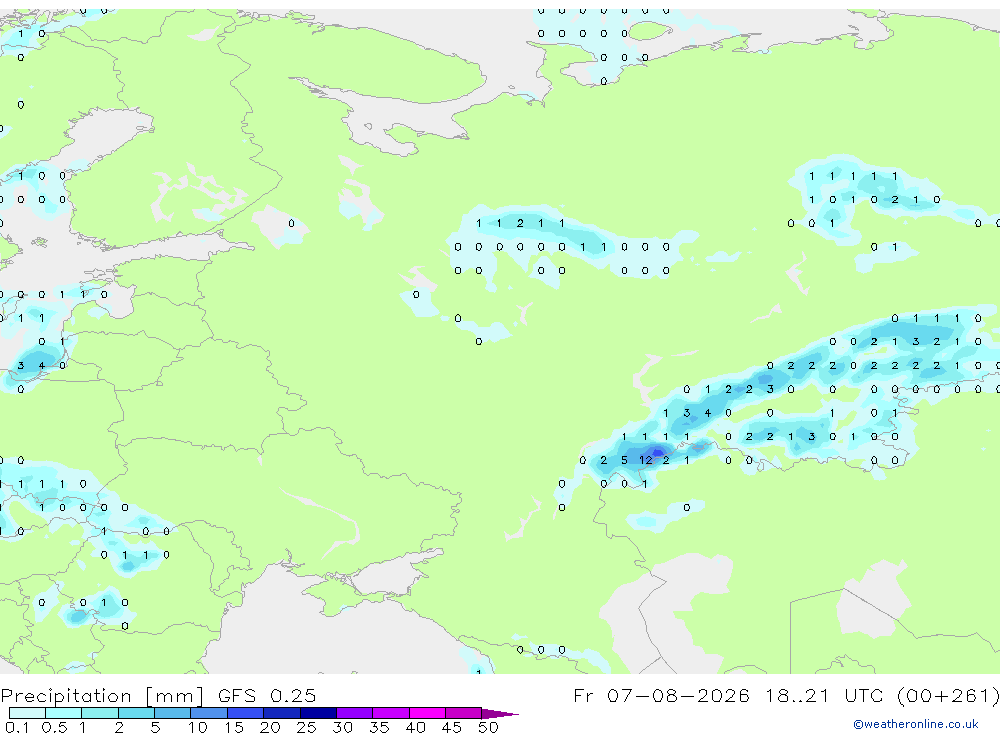The width and height of the screenshot is (1000, 733).
Task: Click the '12' precipitation value on the map
Action: pos(645,460)
